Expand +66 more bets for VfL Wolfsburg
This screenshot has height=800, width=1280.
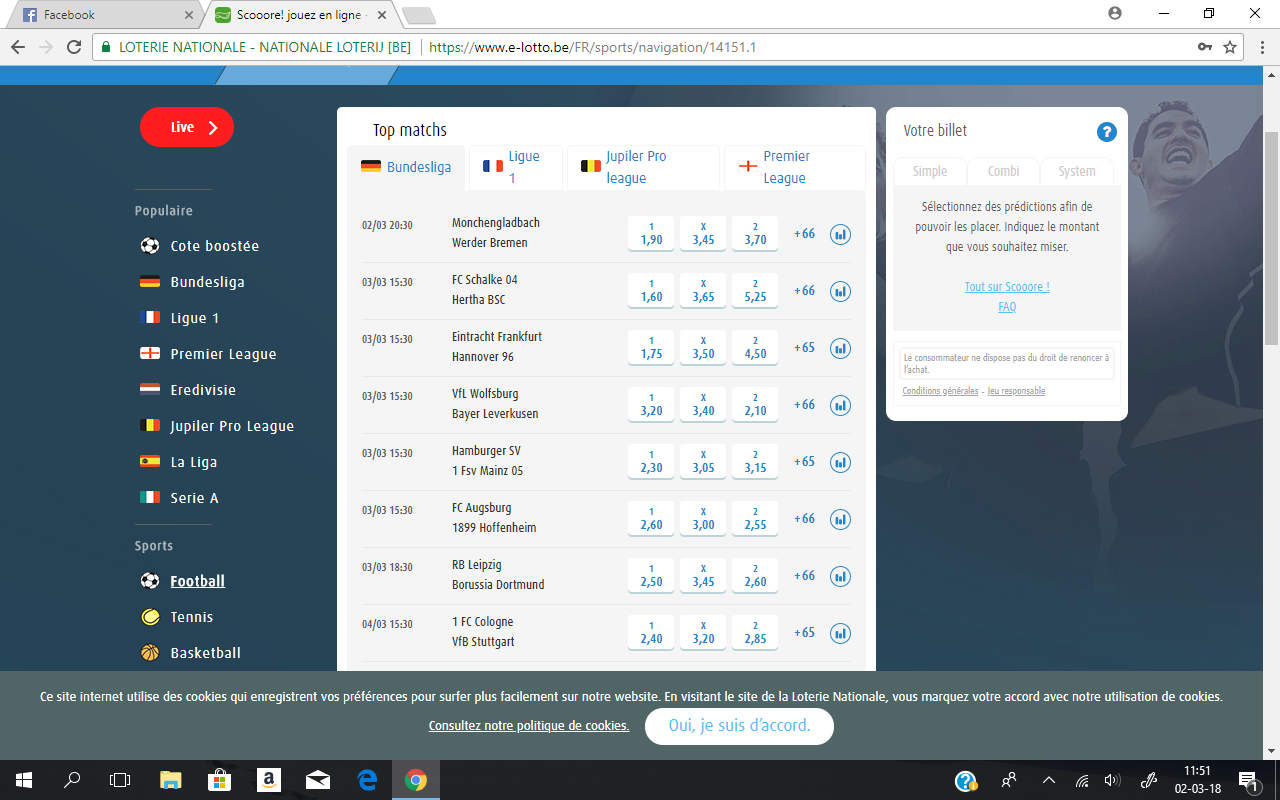pos(804,405)
